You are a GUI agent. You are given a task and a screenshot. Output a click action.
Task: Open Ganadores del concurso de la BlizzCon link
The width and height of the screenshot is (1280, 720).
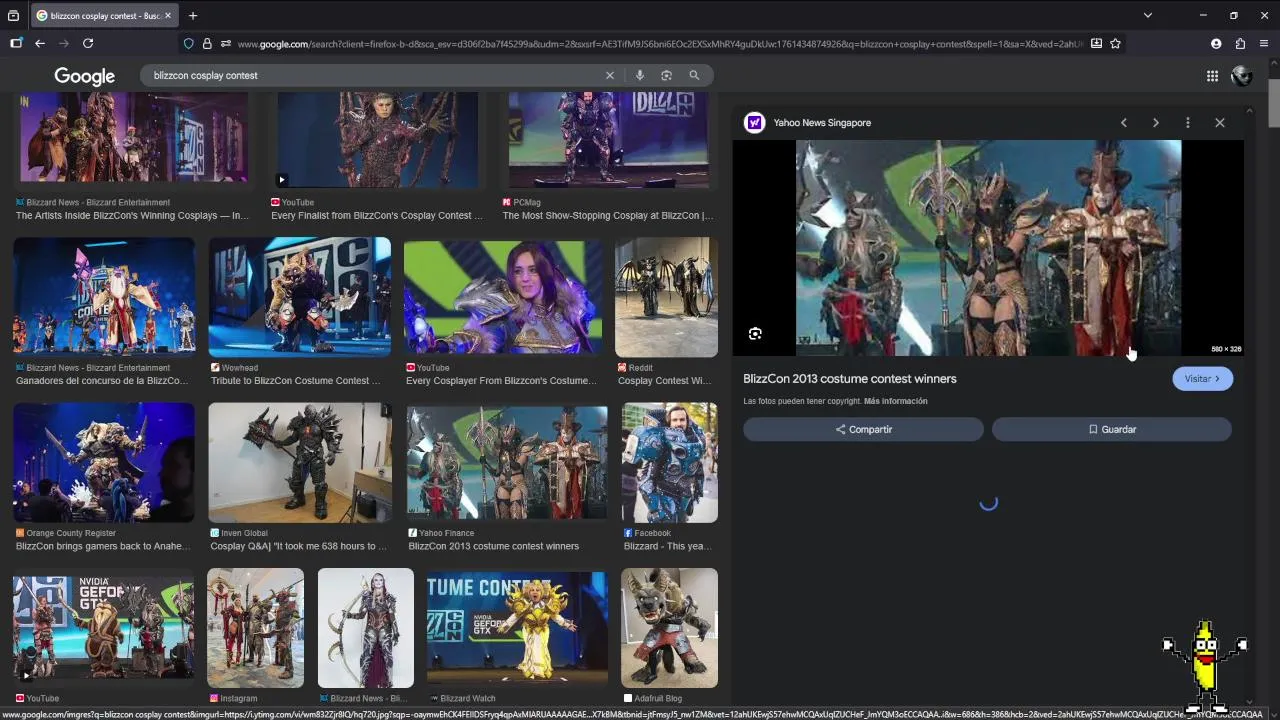pos(102,381)
